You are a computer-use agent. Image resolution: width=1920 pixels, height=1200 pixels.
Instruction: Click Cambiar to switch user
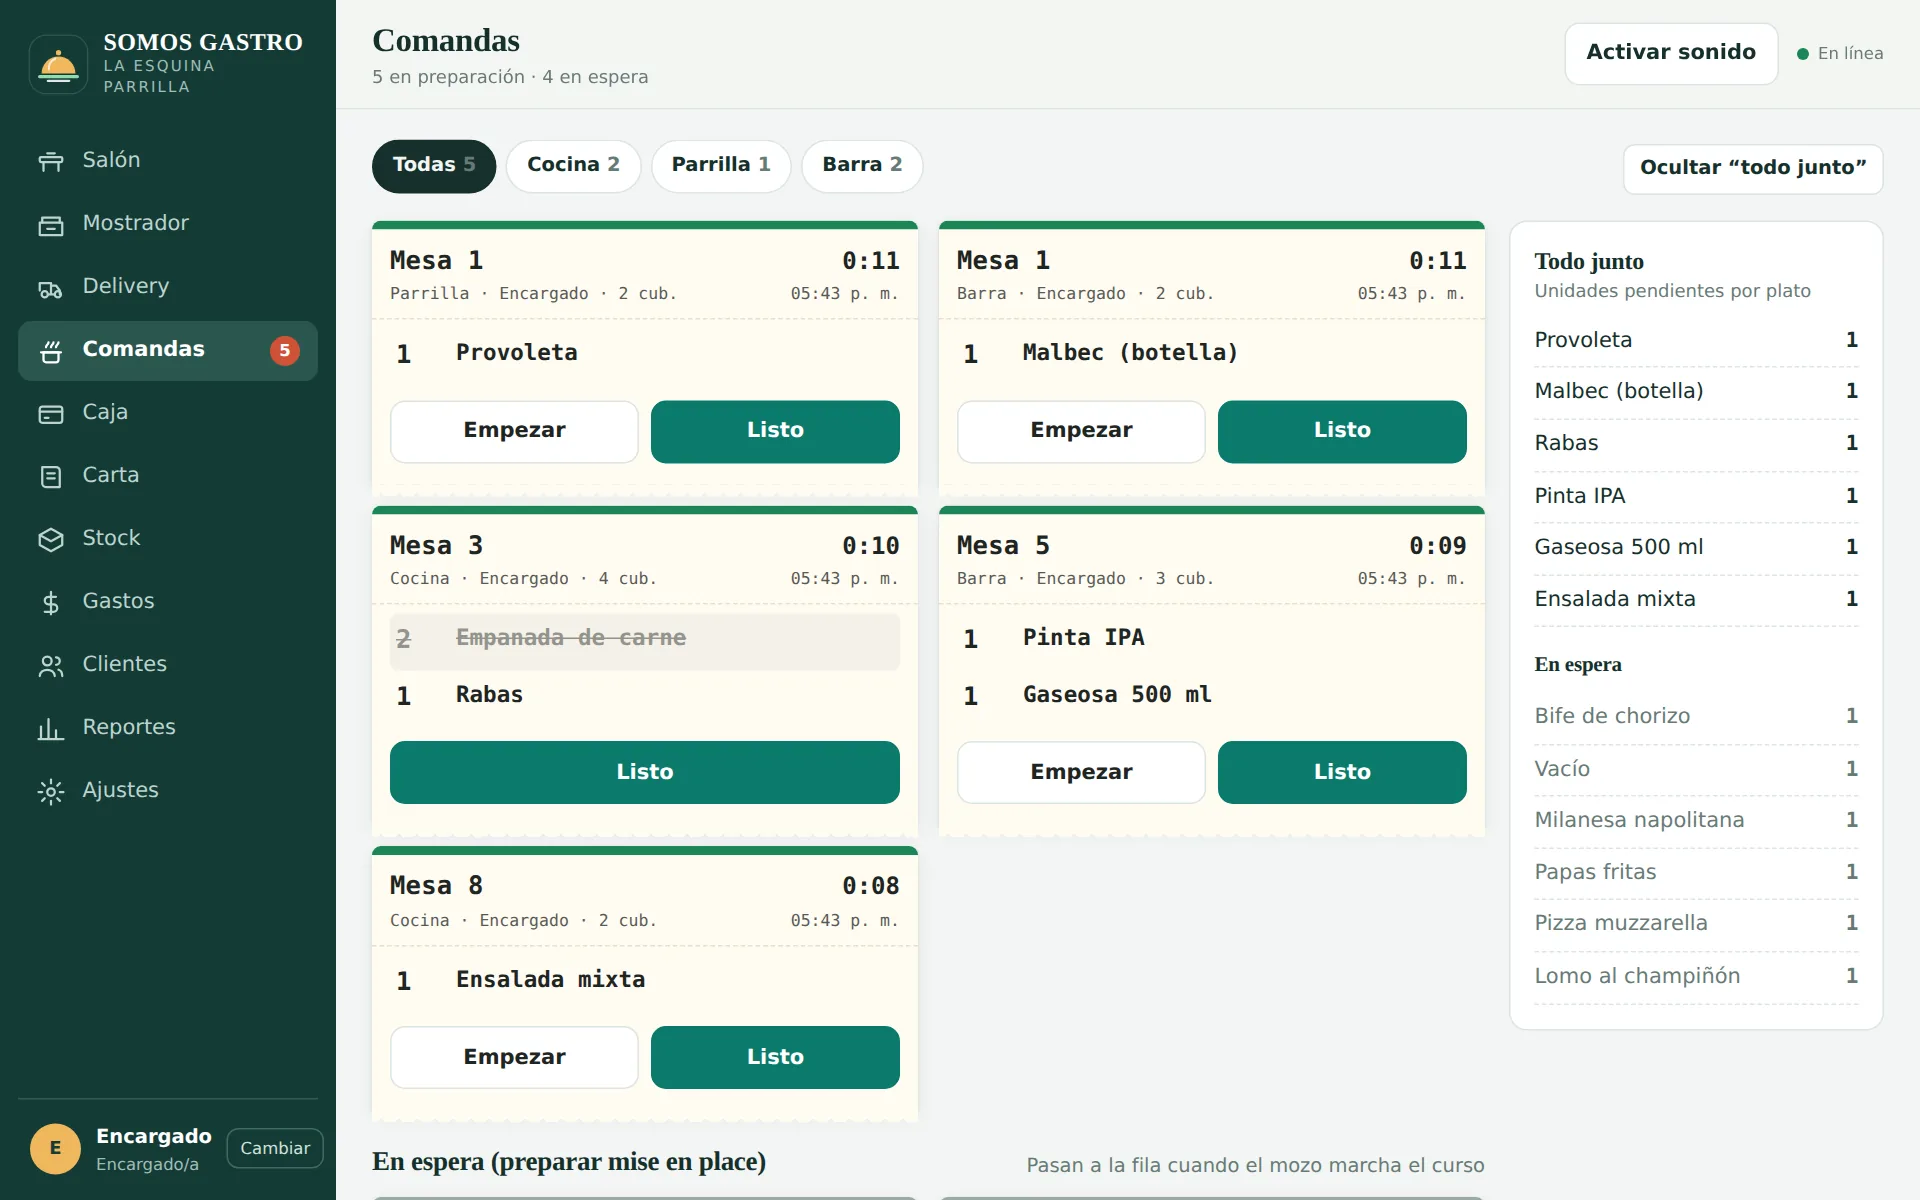click(275, 1148)
